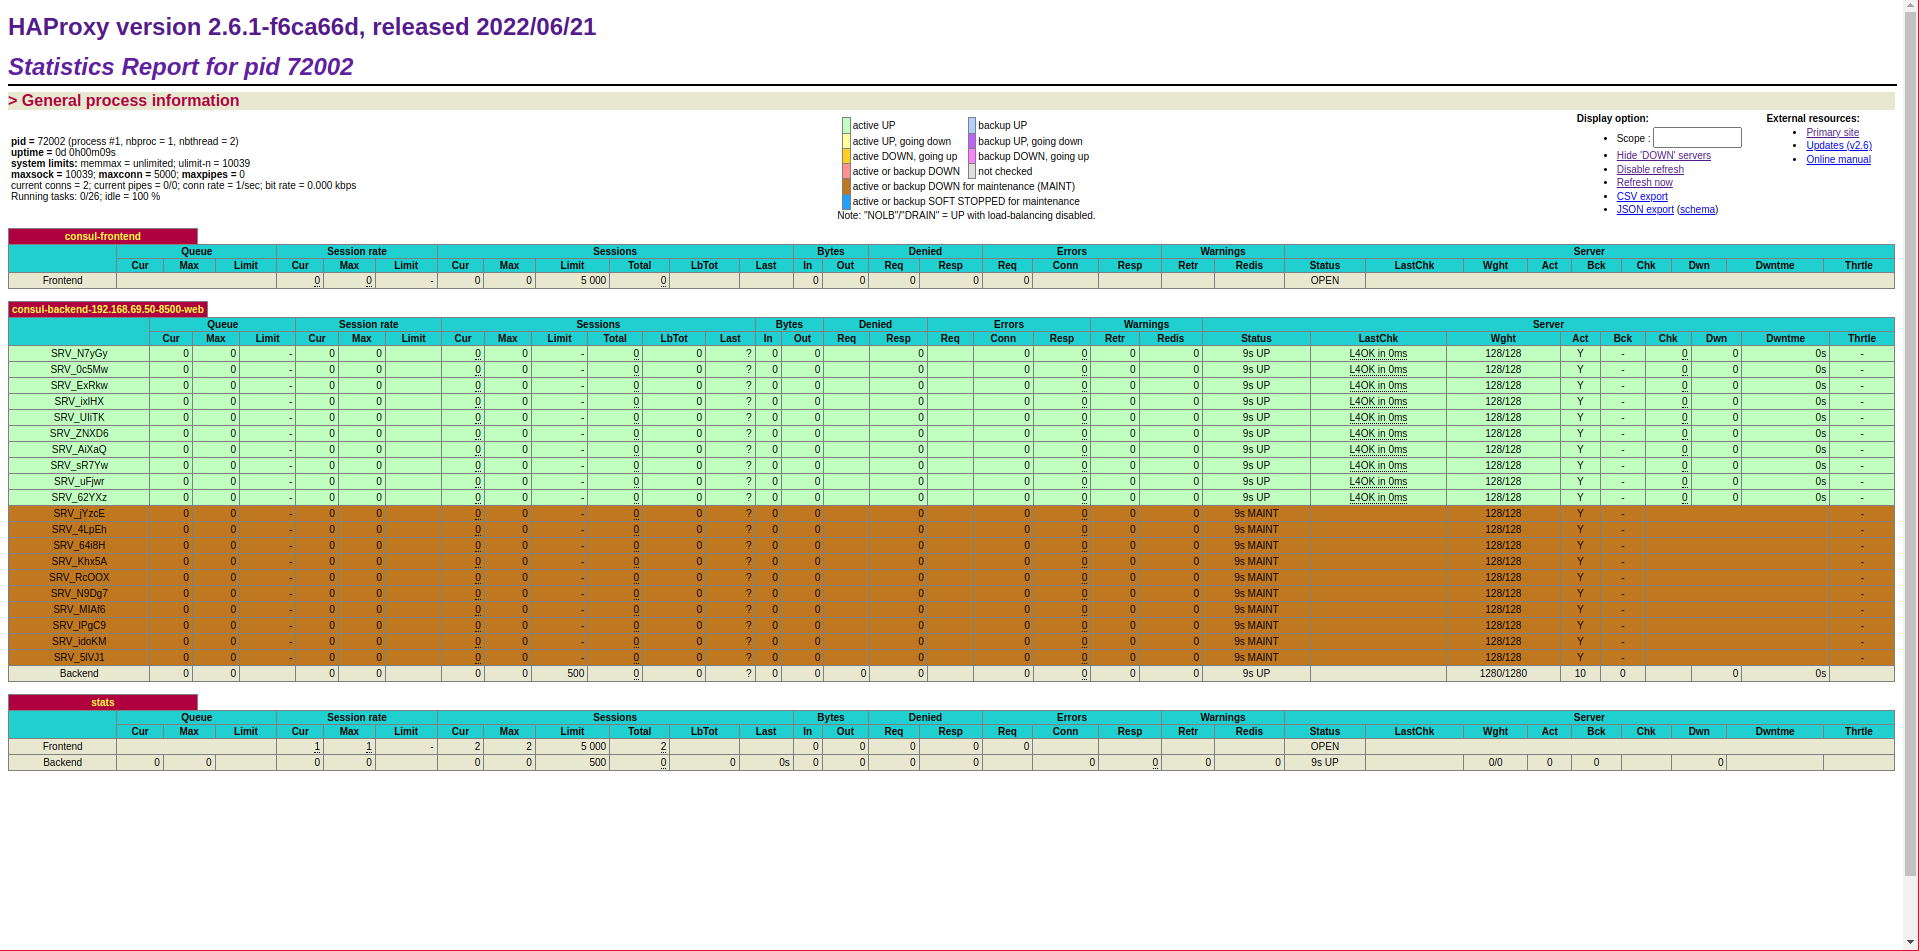Open the Updates (v2.6) link

(x=1838, y=146)
